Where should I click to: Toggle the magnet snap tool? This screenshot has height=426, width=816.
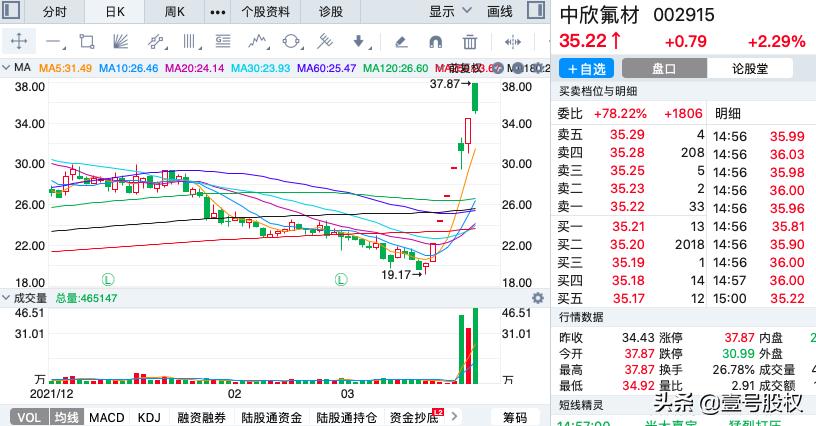(436, 42)
